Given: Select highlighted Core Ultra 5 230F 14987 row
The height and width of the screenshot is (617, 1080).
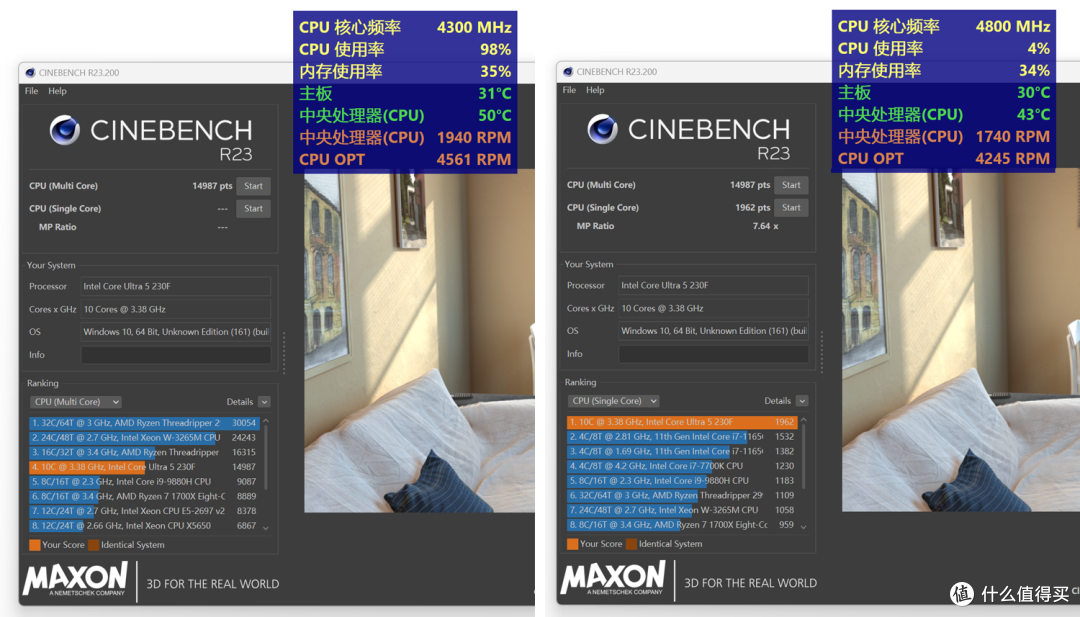Looking at the screenshot, I should [144, 467].
